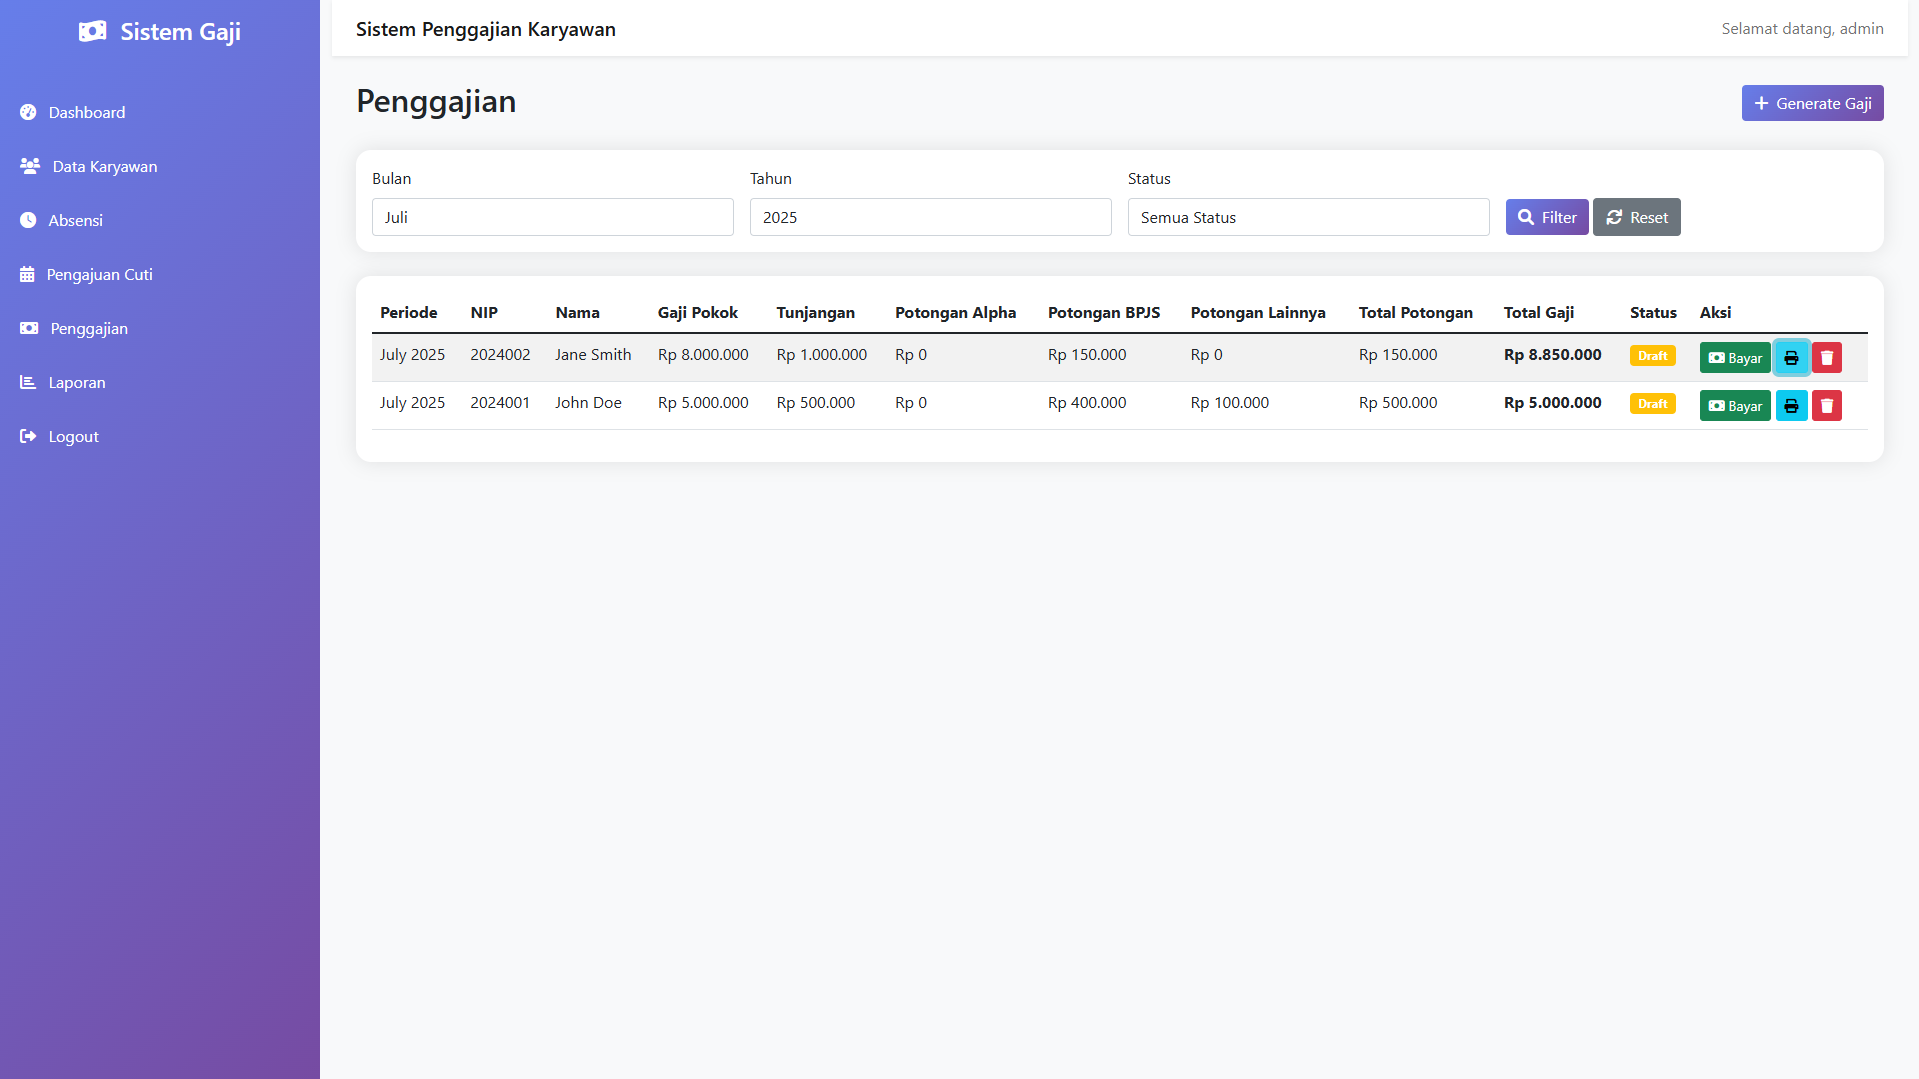The width and height of the screenshot is (1919, 1079).
Task: Click the Data Karyawan people icon
Action: (30, 167)
